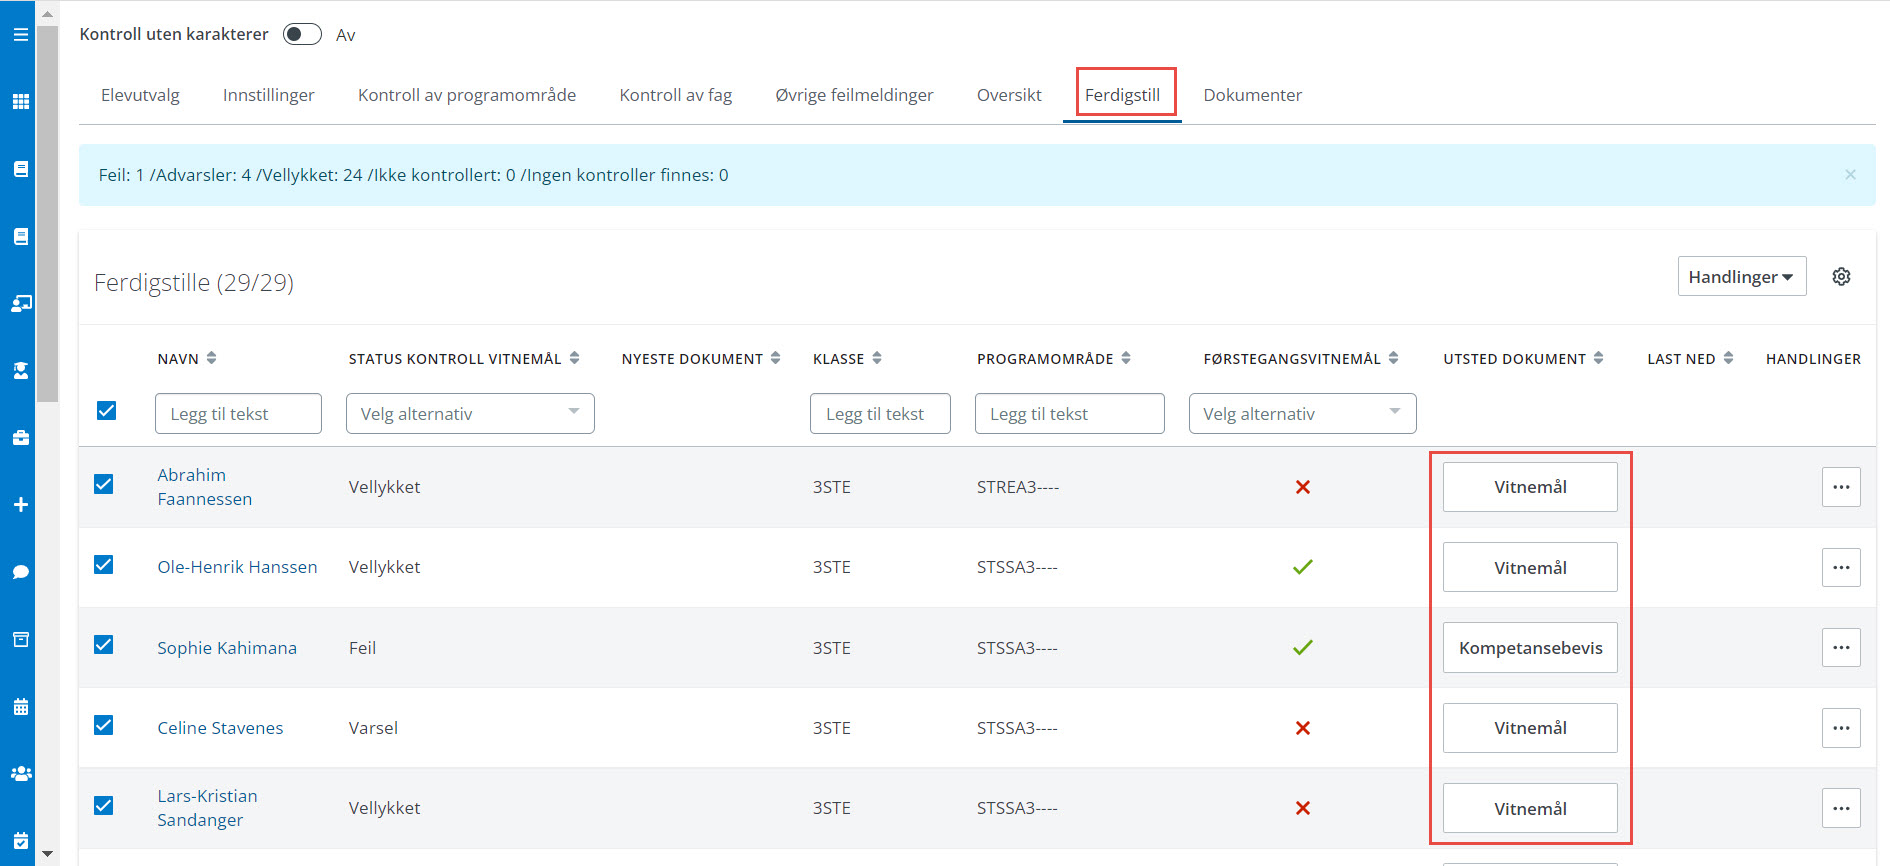Toggle the select-all checkbox in header
The height and width of the screenshot is (866, 1890).
pos(106,410)
